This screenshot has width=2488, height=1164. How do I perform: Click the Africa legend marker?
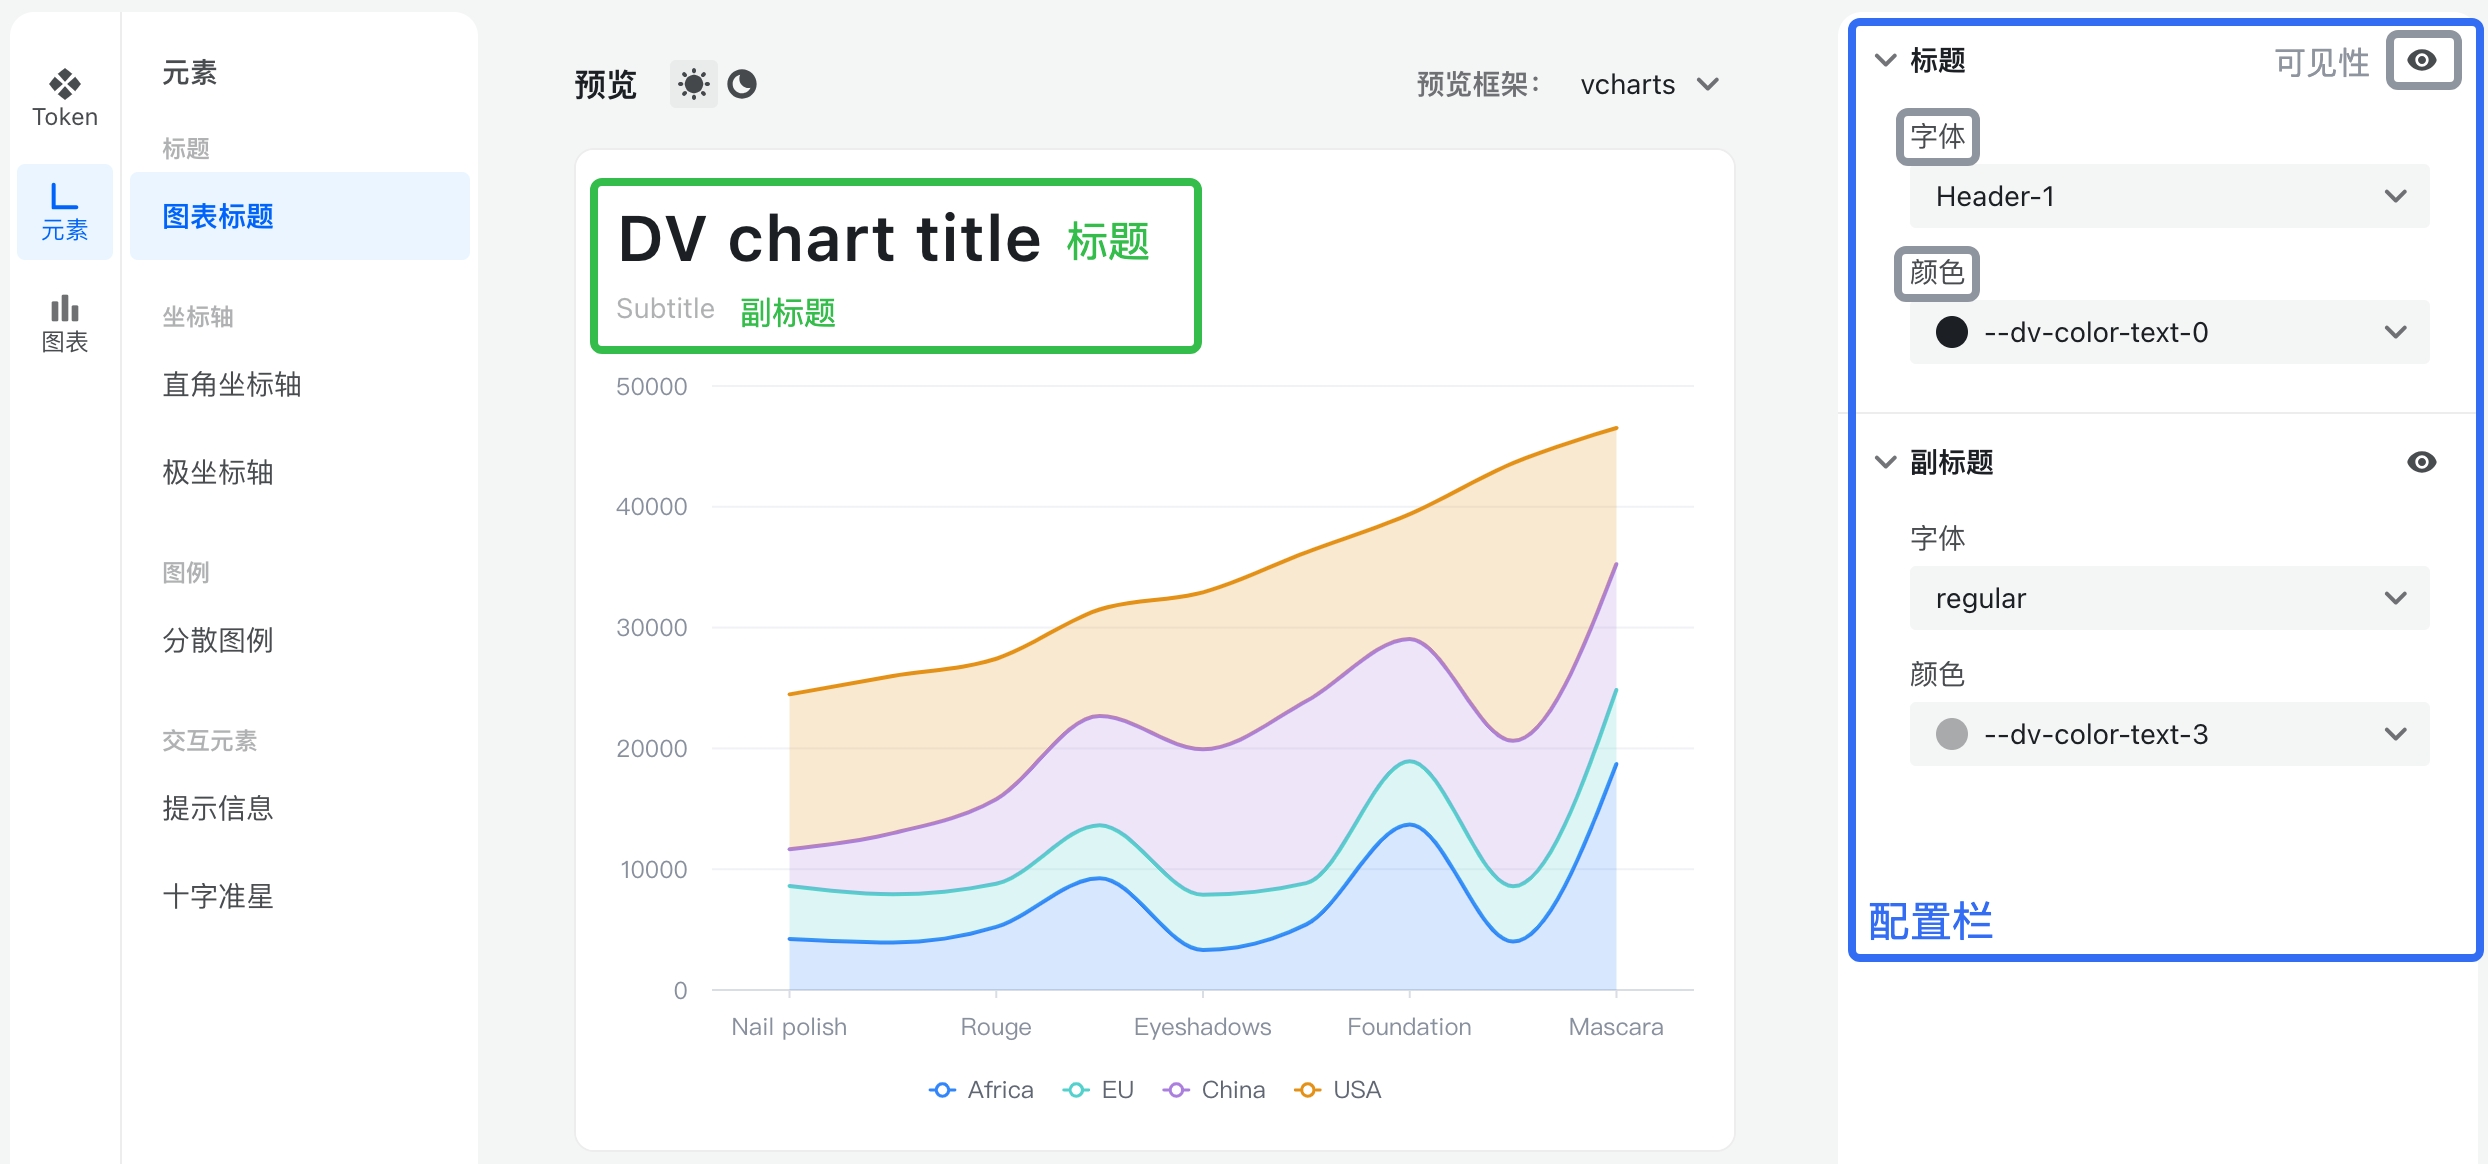942,1090
